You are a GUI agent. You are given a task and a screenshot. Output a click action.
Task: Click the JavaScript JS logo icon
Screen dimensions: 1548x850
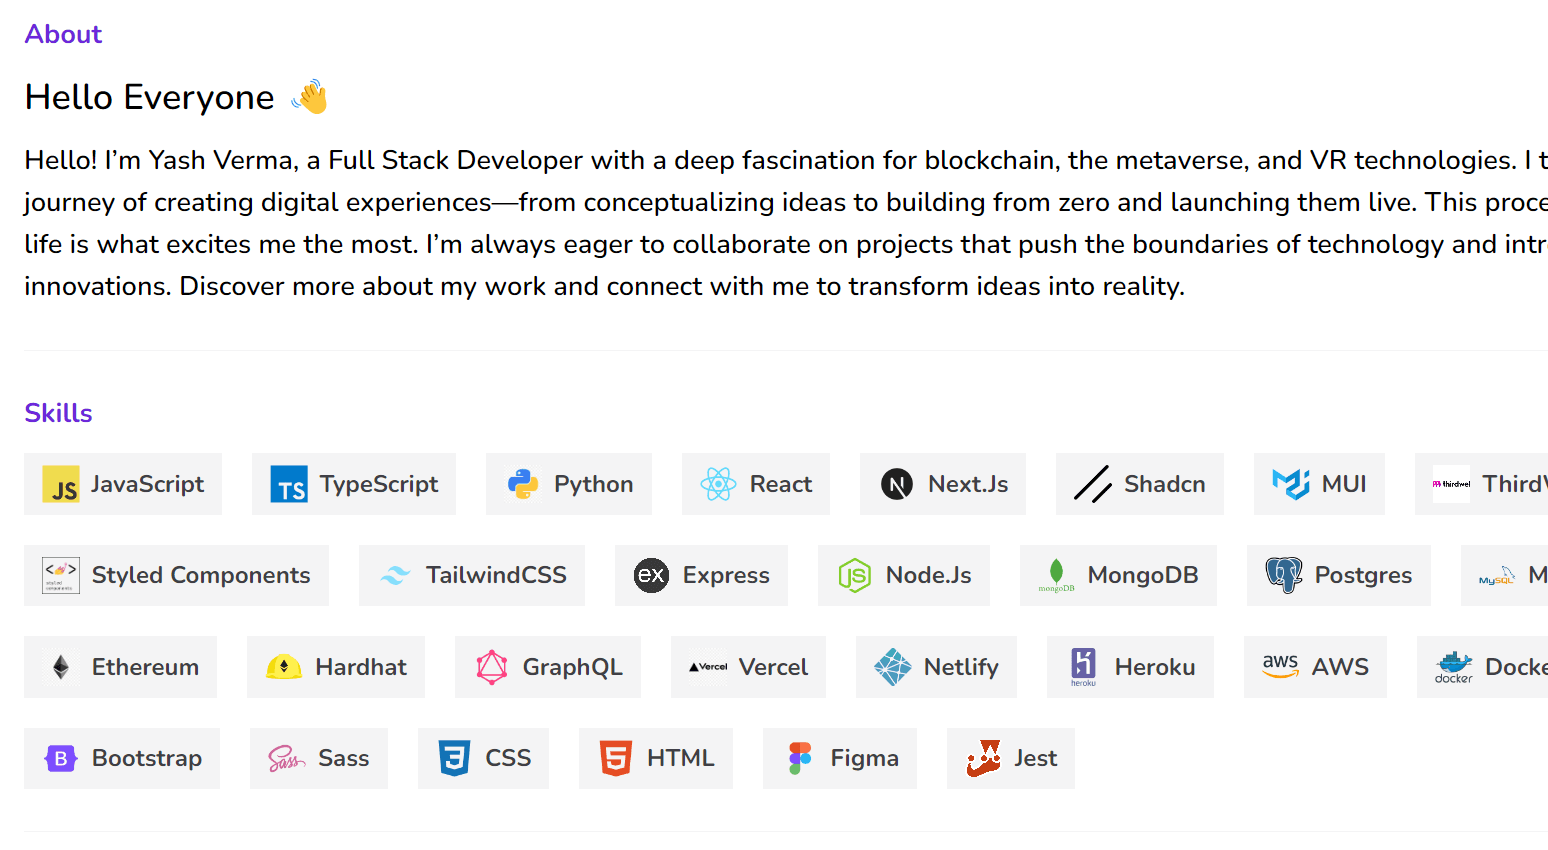(61, 484)
